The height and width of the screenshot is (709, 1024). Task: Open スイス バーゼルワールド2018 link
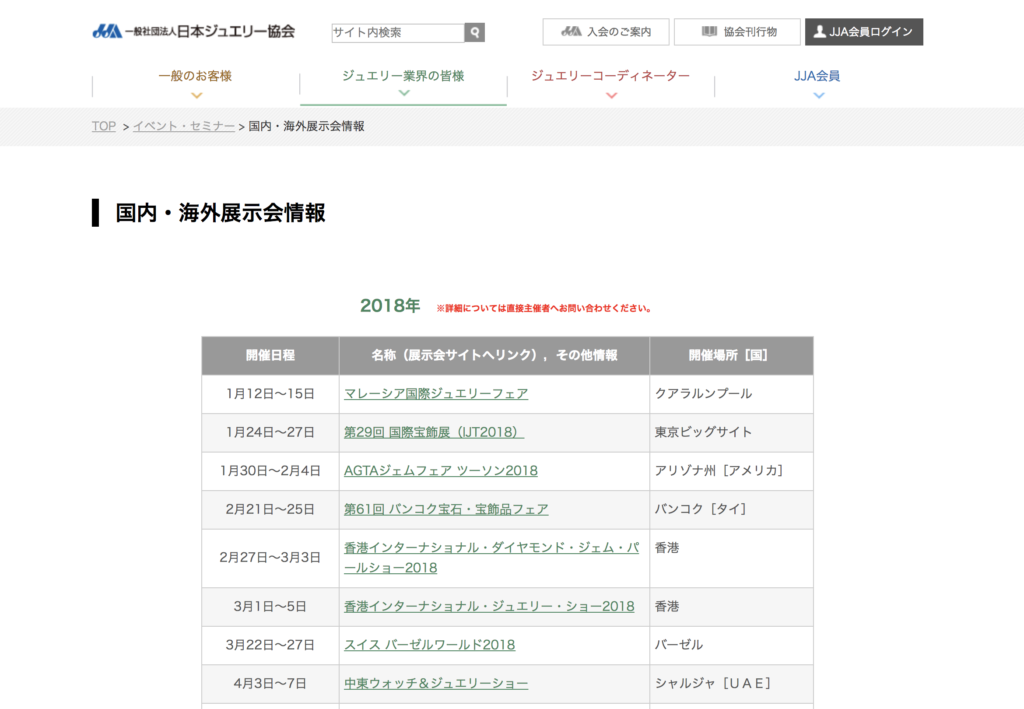pyautogui.click(x=429, y=645)
